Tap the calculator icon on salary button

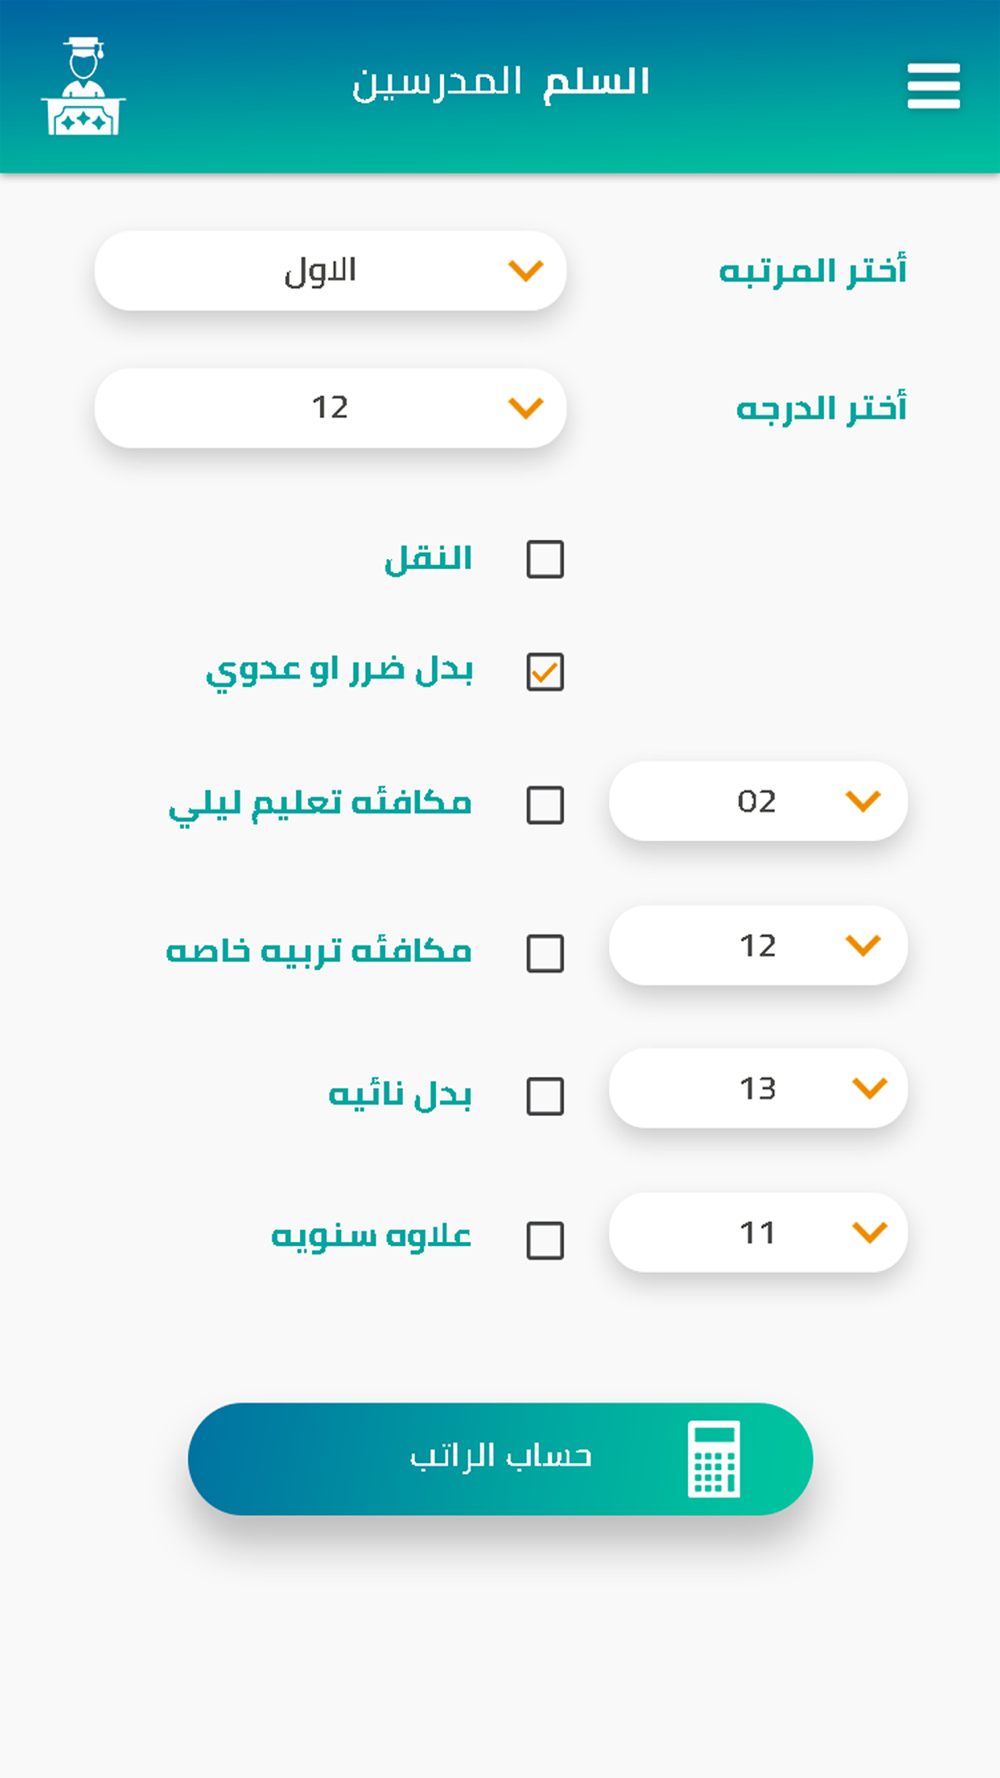point(714,1459)
